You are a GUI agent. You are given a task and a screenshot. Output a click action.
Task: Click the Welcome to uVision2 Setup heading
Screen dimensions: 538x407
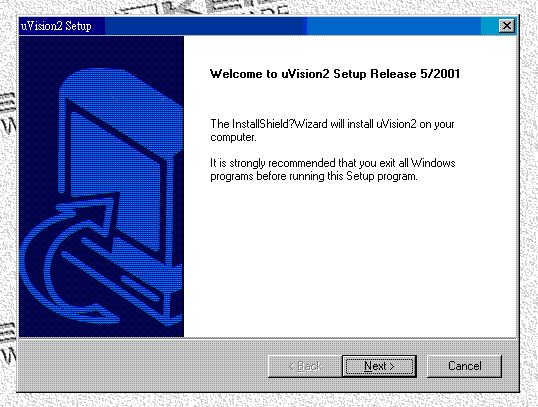tap(335, 74)
